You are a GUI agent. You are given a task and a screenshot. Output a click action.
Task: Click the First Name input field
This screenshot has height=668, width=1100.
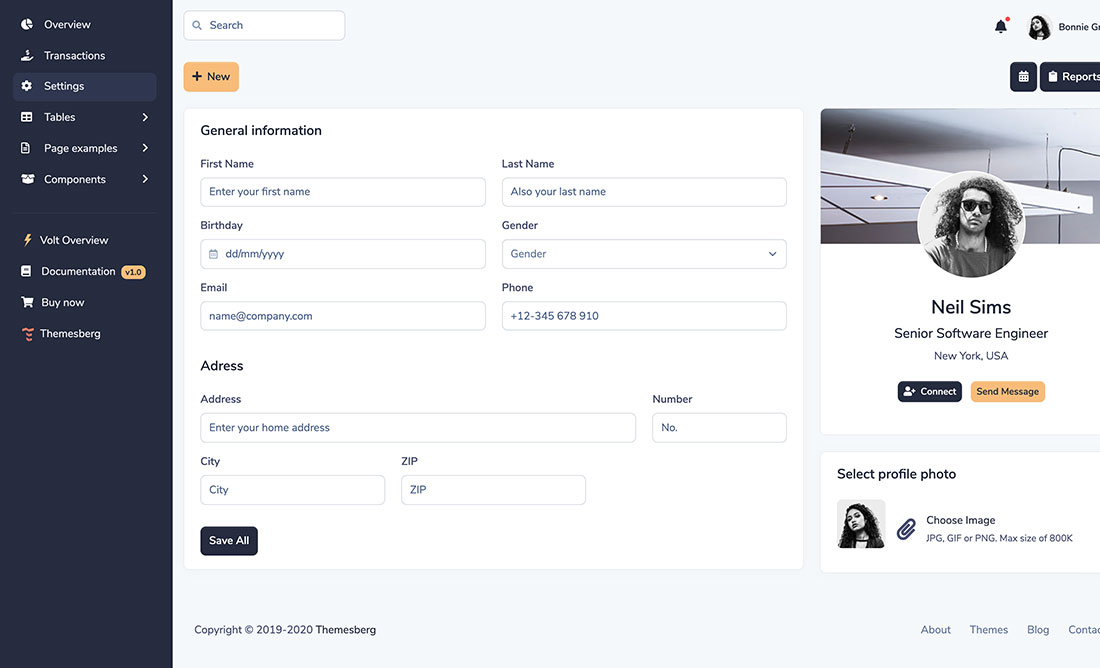click(x=342, y=192)
